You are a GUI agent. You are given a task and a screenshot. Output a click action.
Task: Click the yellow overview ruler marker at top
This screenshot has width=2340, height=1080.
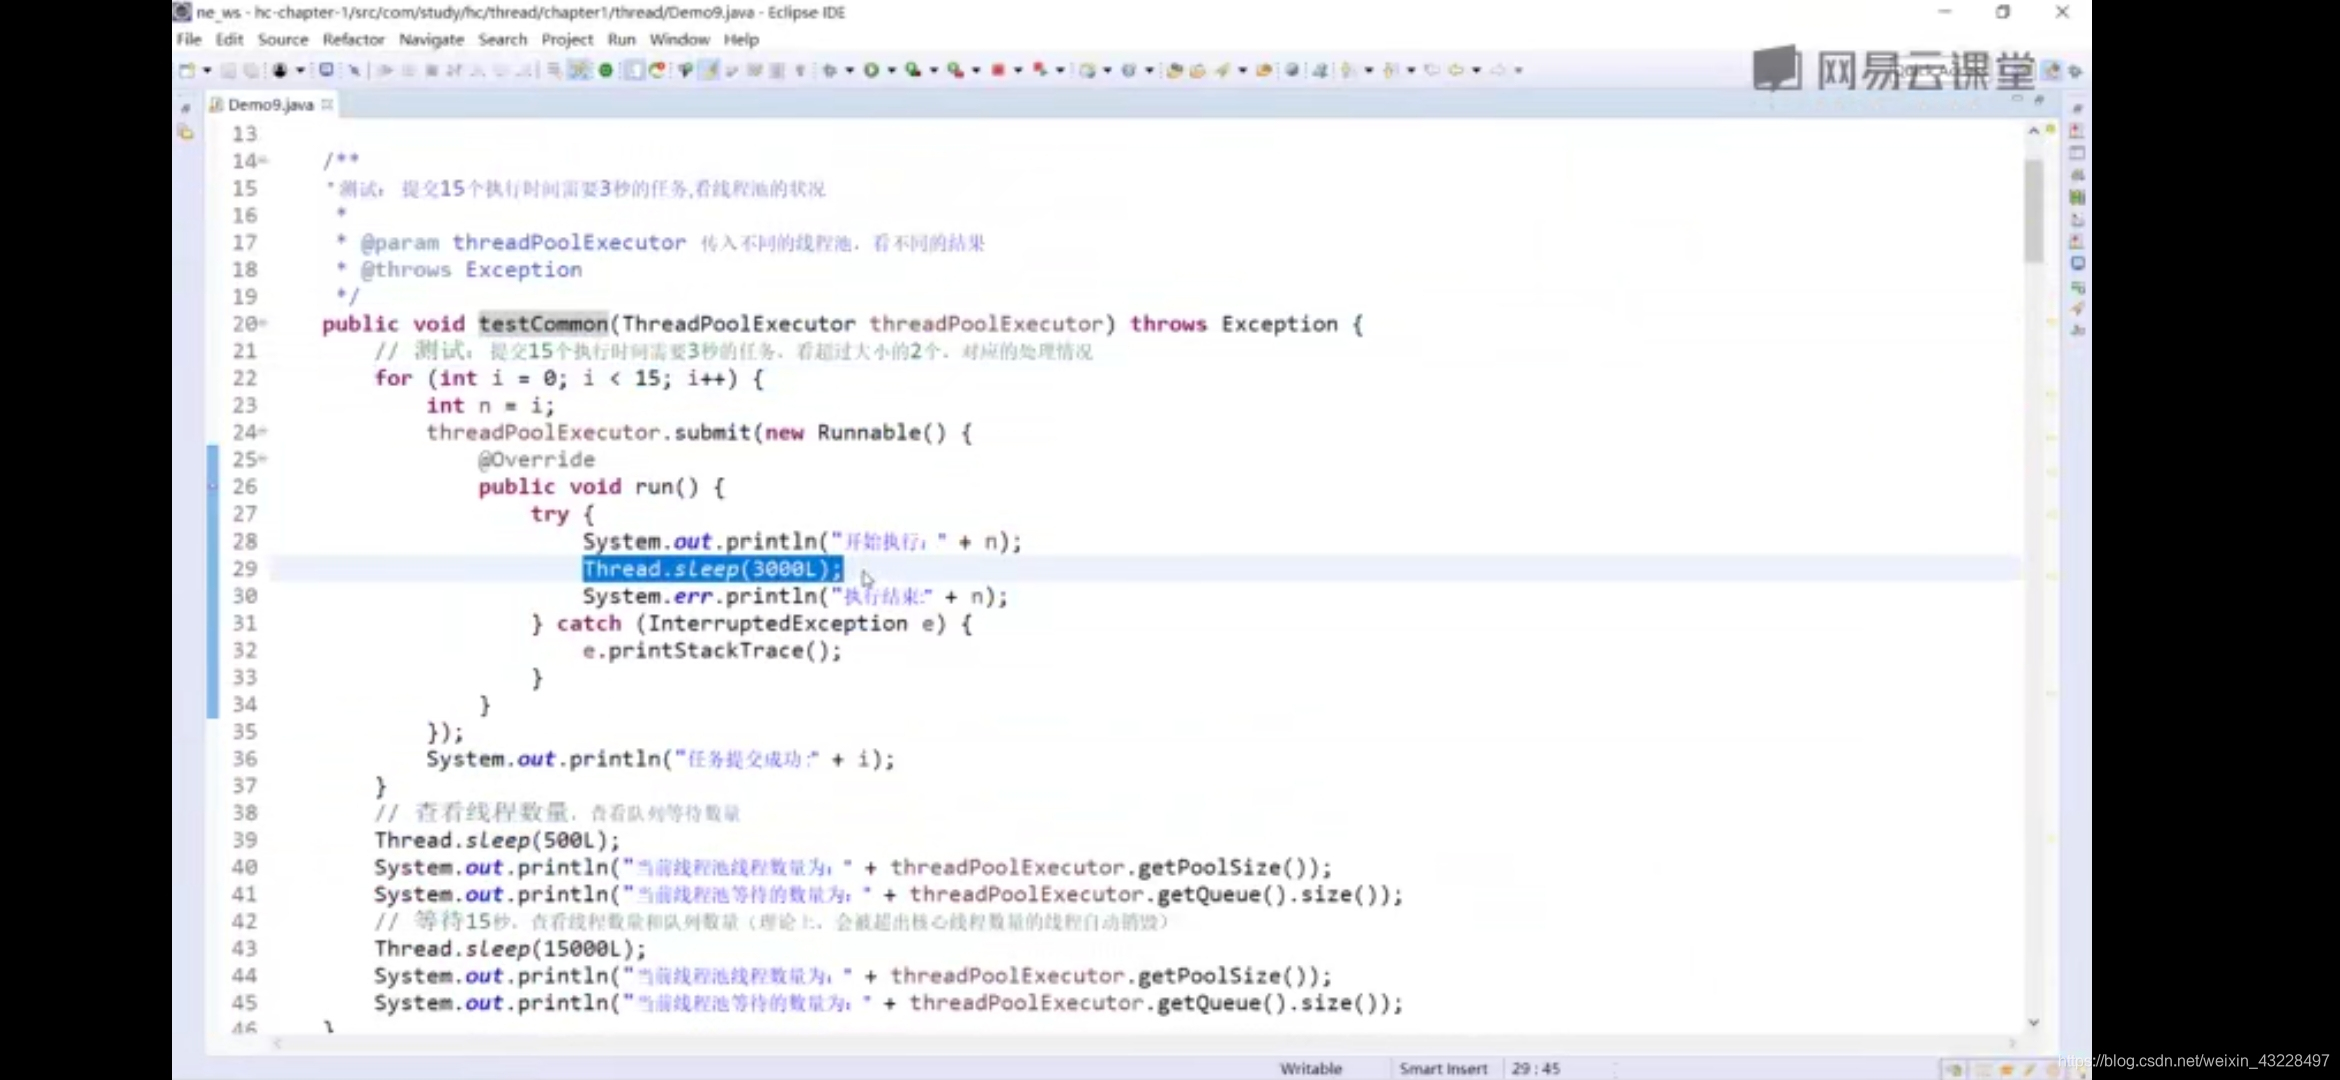[x=2051, y=130]
